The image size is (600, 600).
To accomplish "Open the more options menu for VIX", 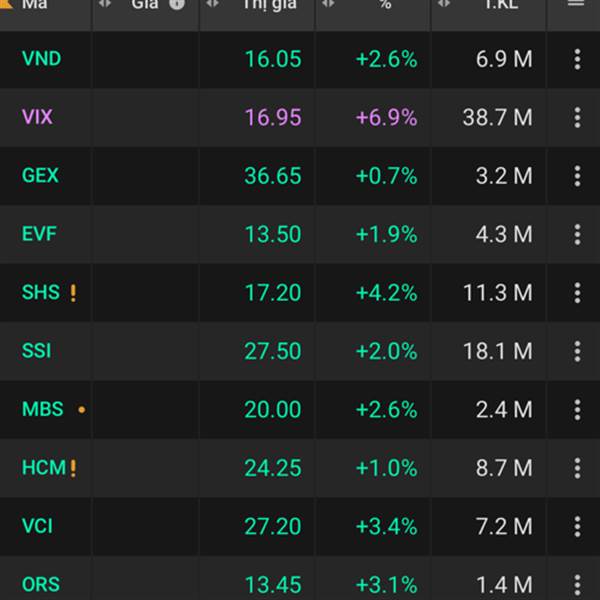I will (x=577, y=117).
